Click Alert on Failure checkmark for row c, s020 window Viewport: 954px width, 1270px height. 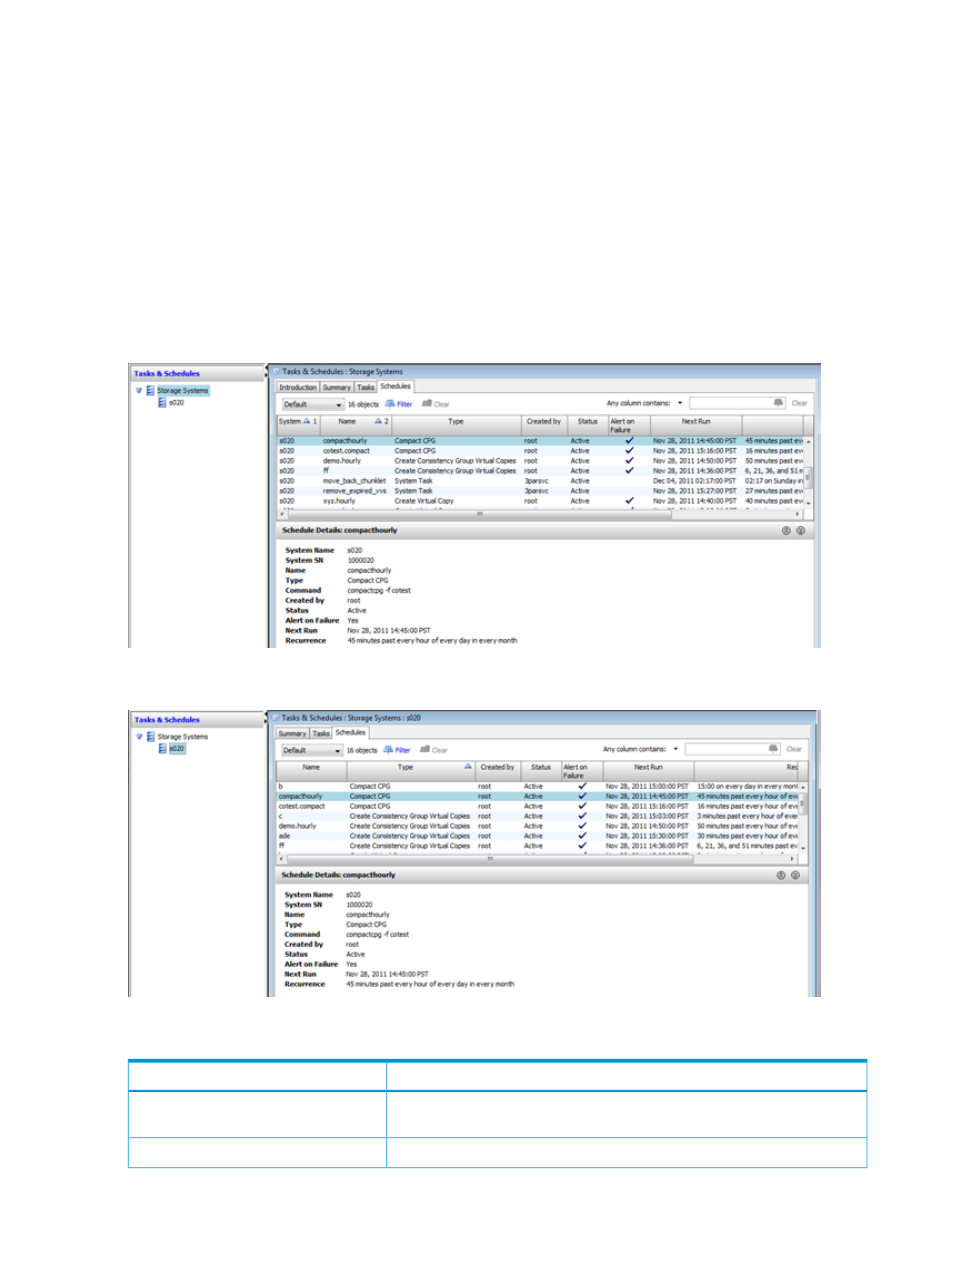pos(582,816)
